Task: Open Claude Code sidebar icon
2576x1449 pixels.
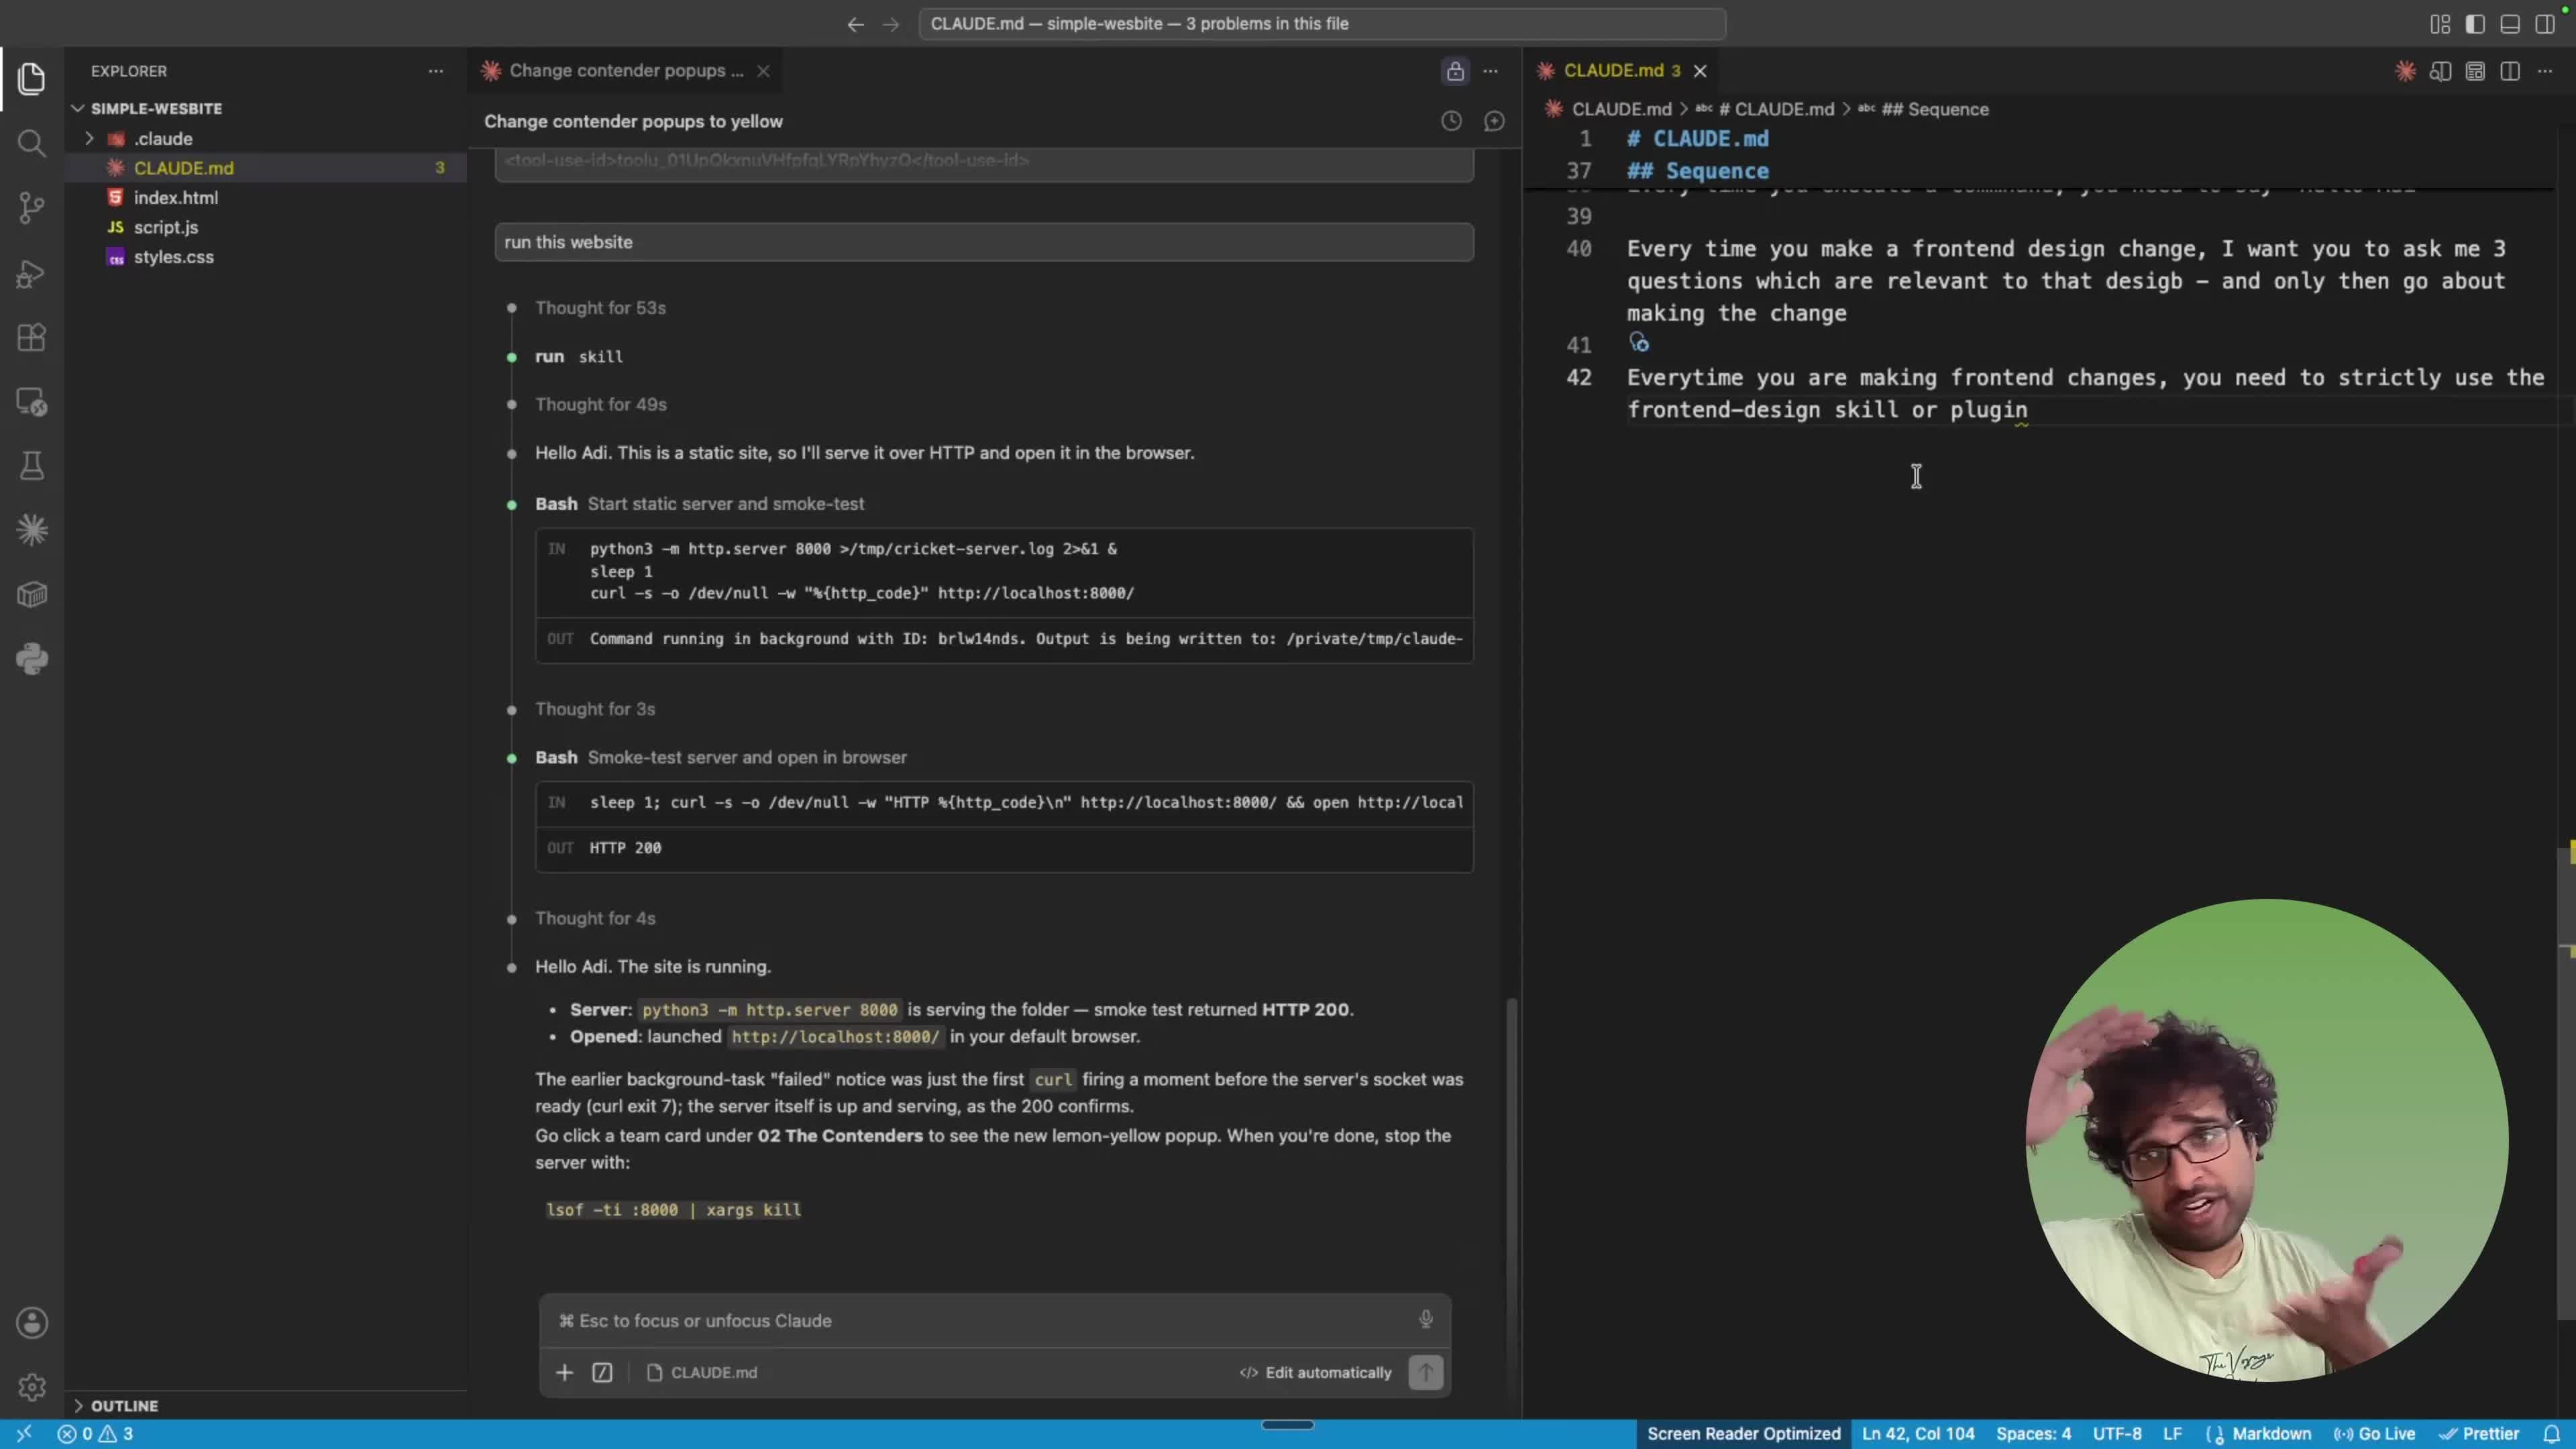Action: [x=32, y=530]
